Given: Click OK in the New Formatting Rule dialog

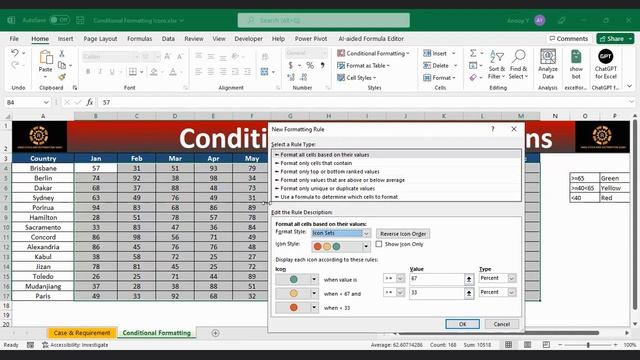Looking at the screenshot, I should coord(462,324).
